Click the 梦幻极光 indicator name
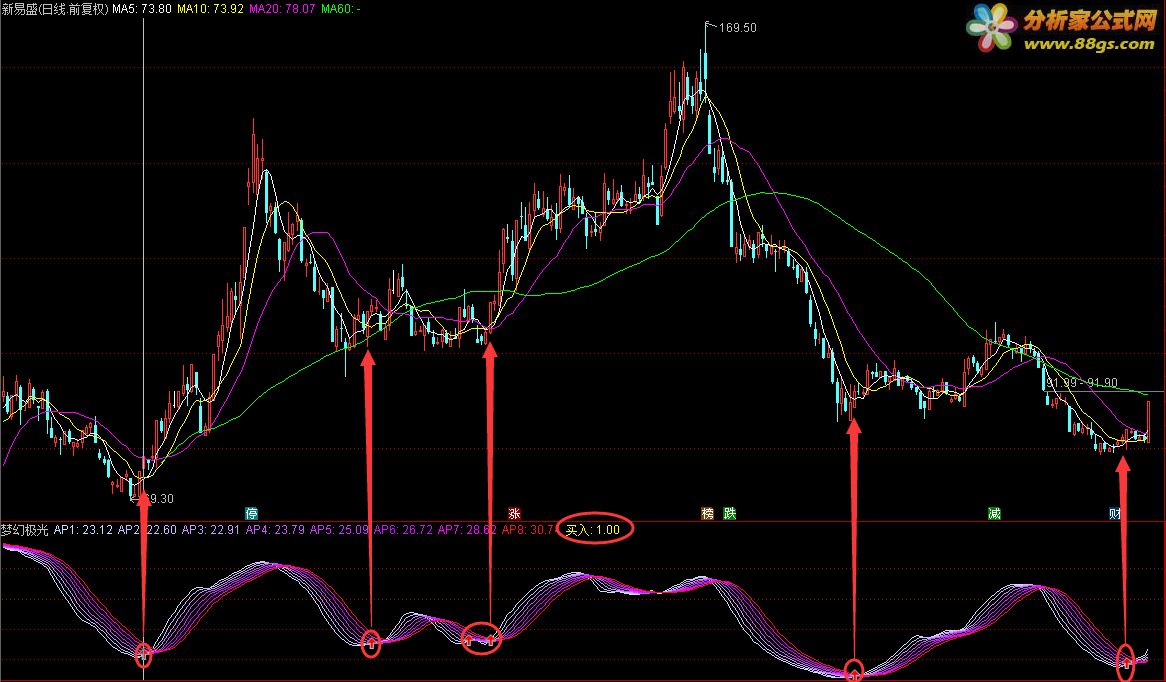1166x682 pixels. coord(25,530)
